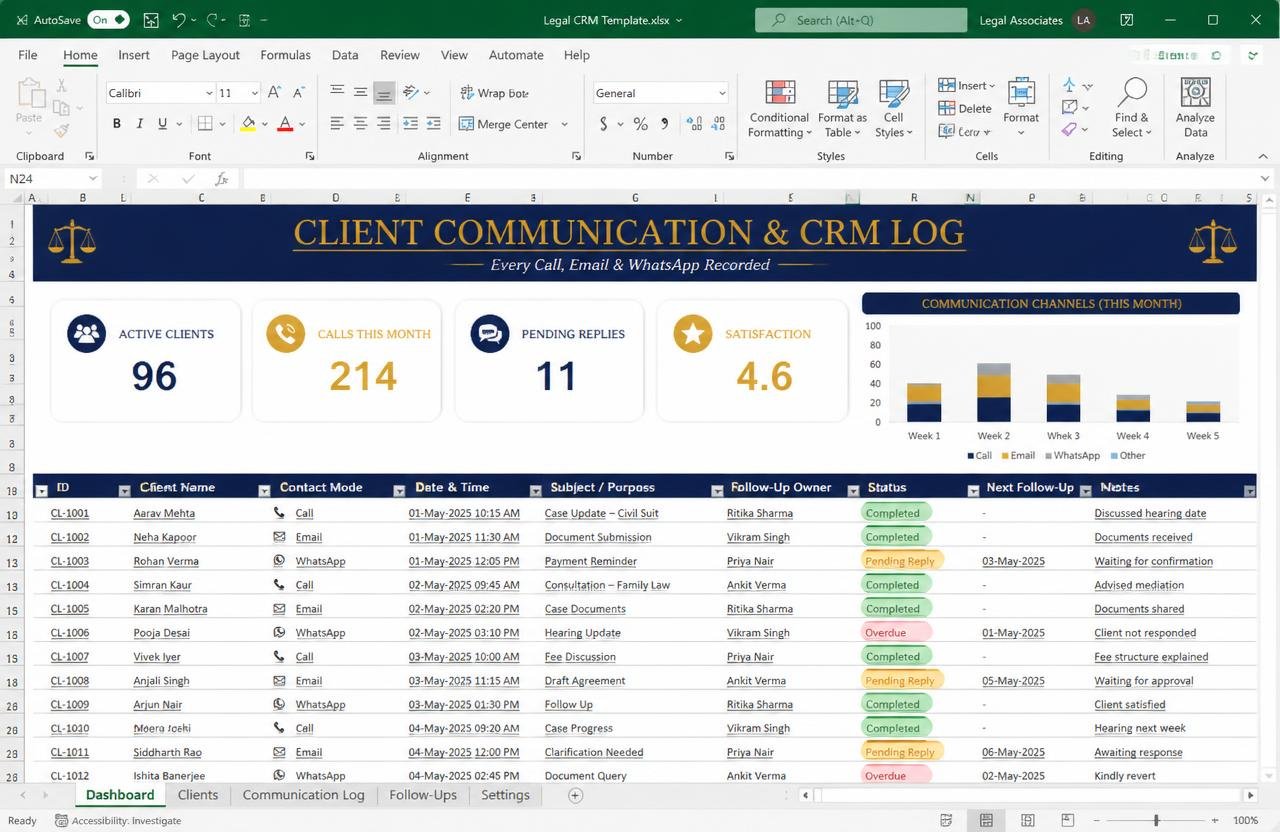Open the Font name Calibri dropdown
The height and width of the screenshot is (832, 1280).
pyautogui.click(x=209, y=93)
